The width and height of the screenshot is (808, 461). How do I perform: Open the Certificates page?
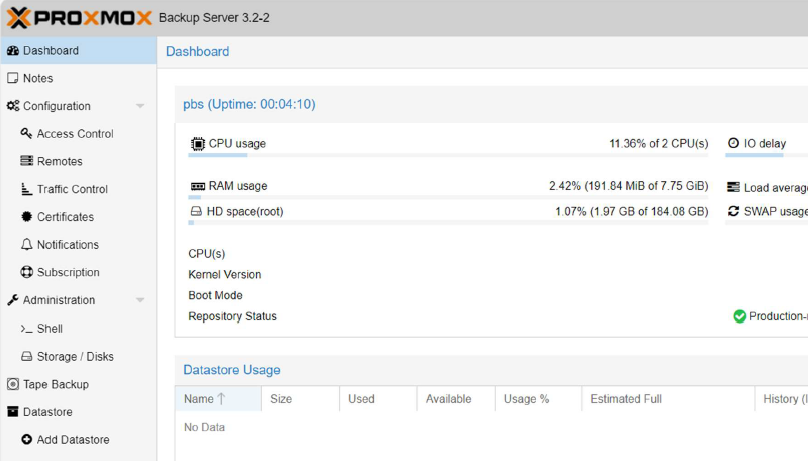click(x=78, y=217)
